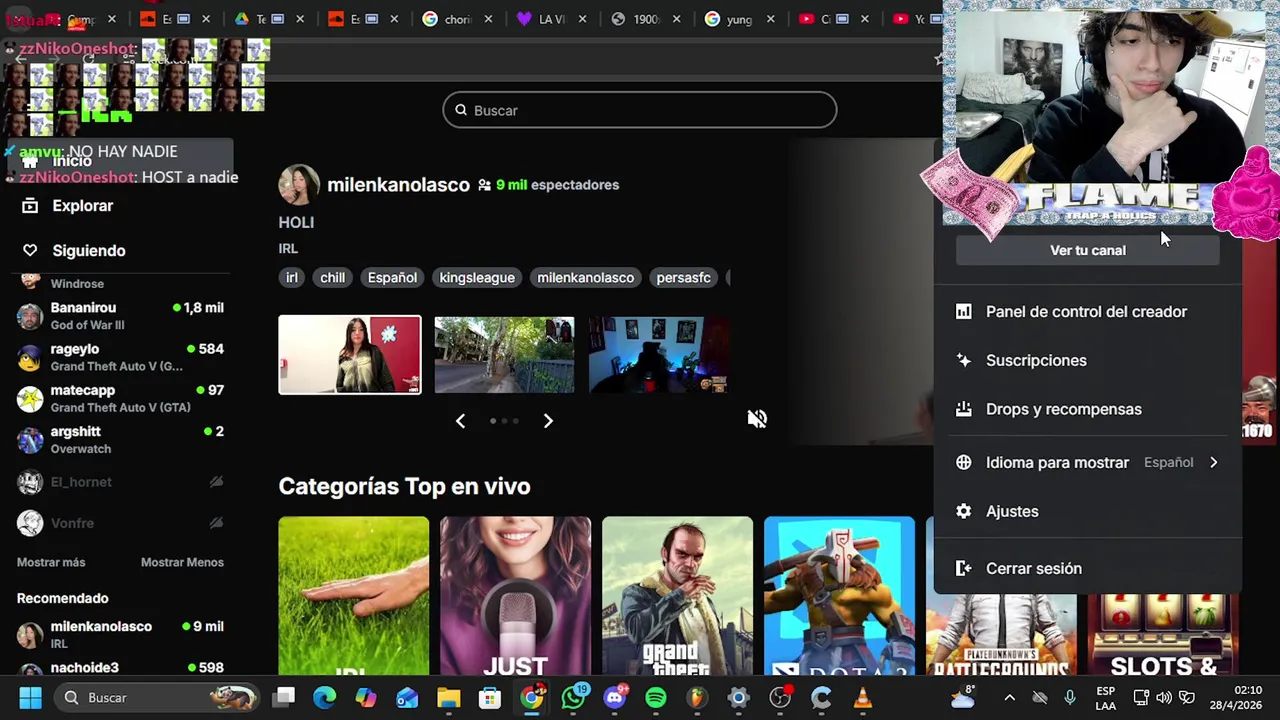Open rageylo channel in the sidebar
This screenshot has width=1280, height=720.
120,357
